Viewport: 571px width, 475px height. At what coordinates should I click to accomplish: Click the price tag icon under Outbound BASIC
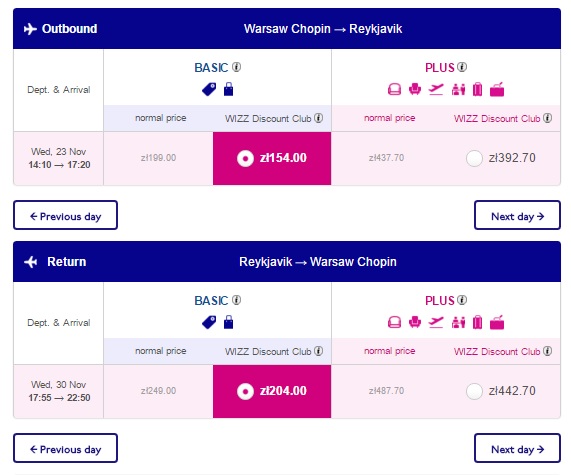click(209, 89)
